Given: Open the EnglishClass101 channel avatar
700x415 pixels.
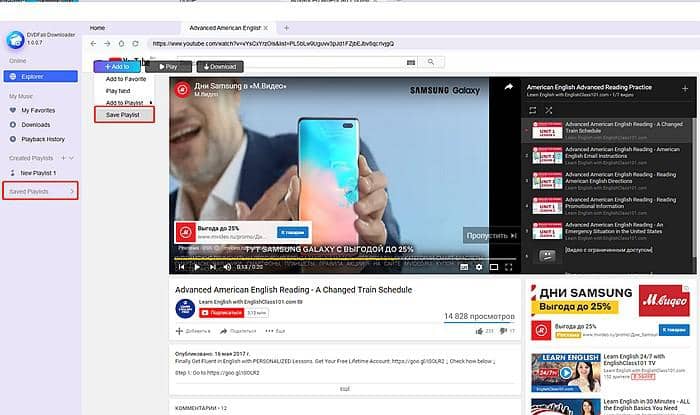Looking at the screenshot, I should click(185, 308).
